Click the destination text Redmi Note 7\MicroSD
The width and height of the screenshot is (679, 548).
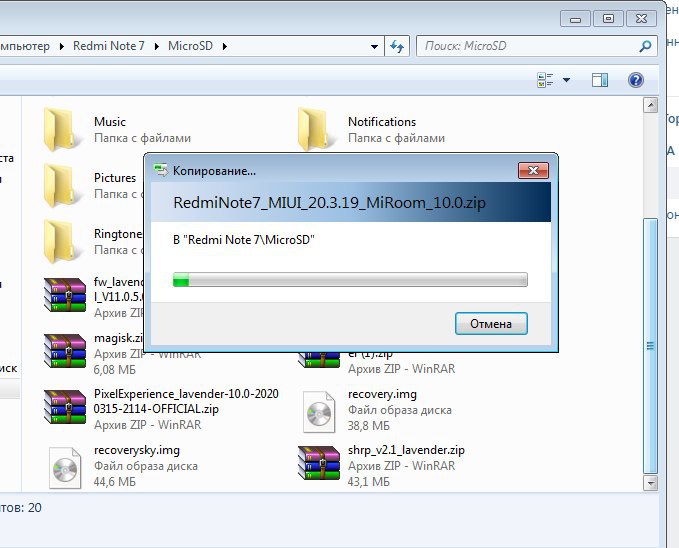coord(244,240)
